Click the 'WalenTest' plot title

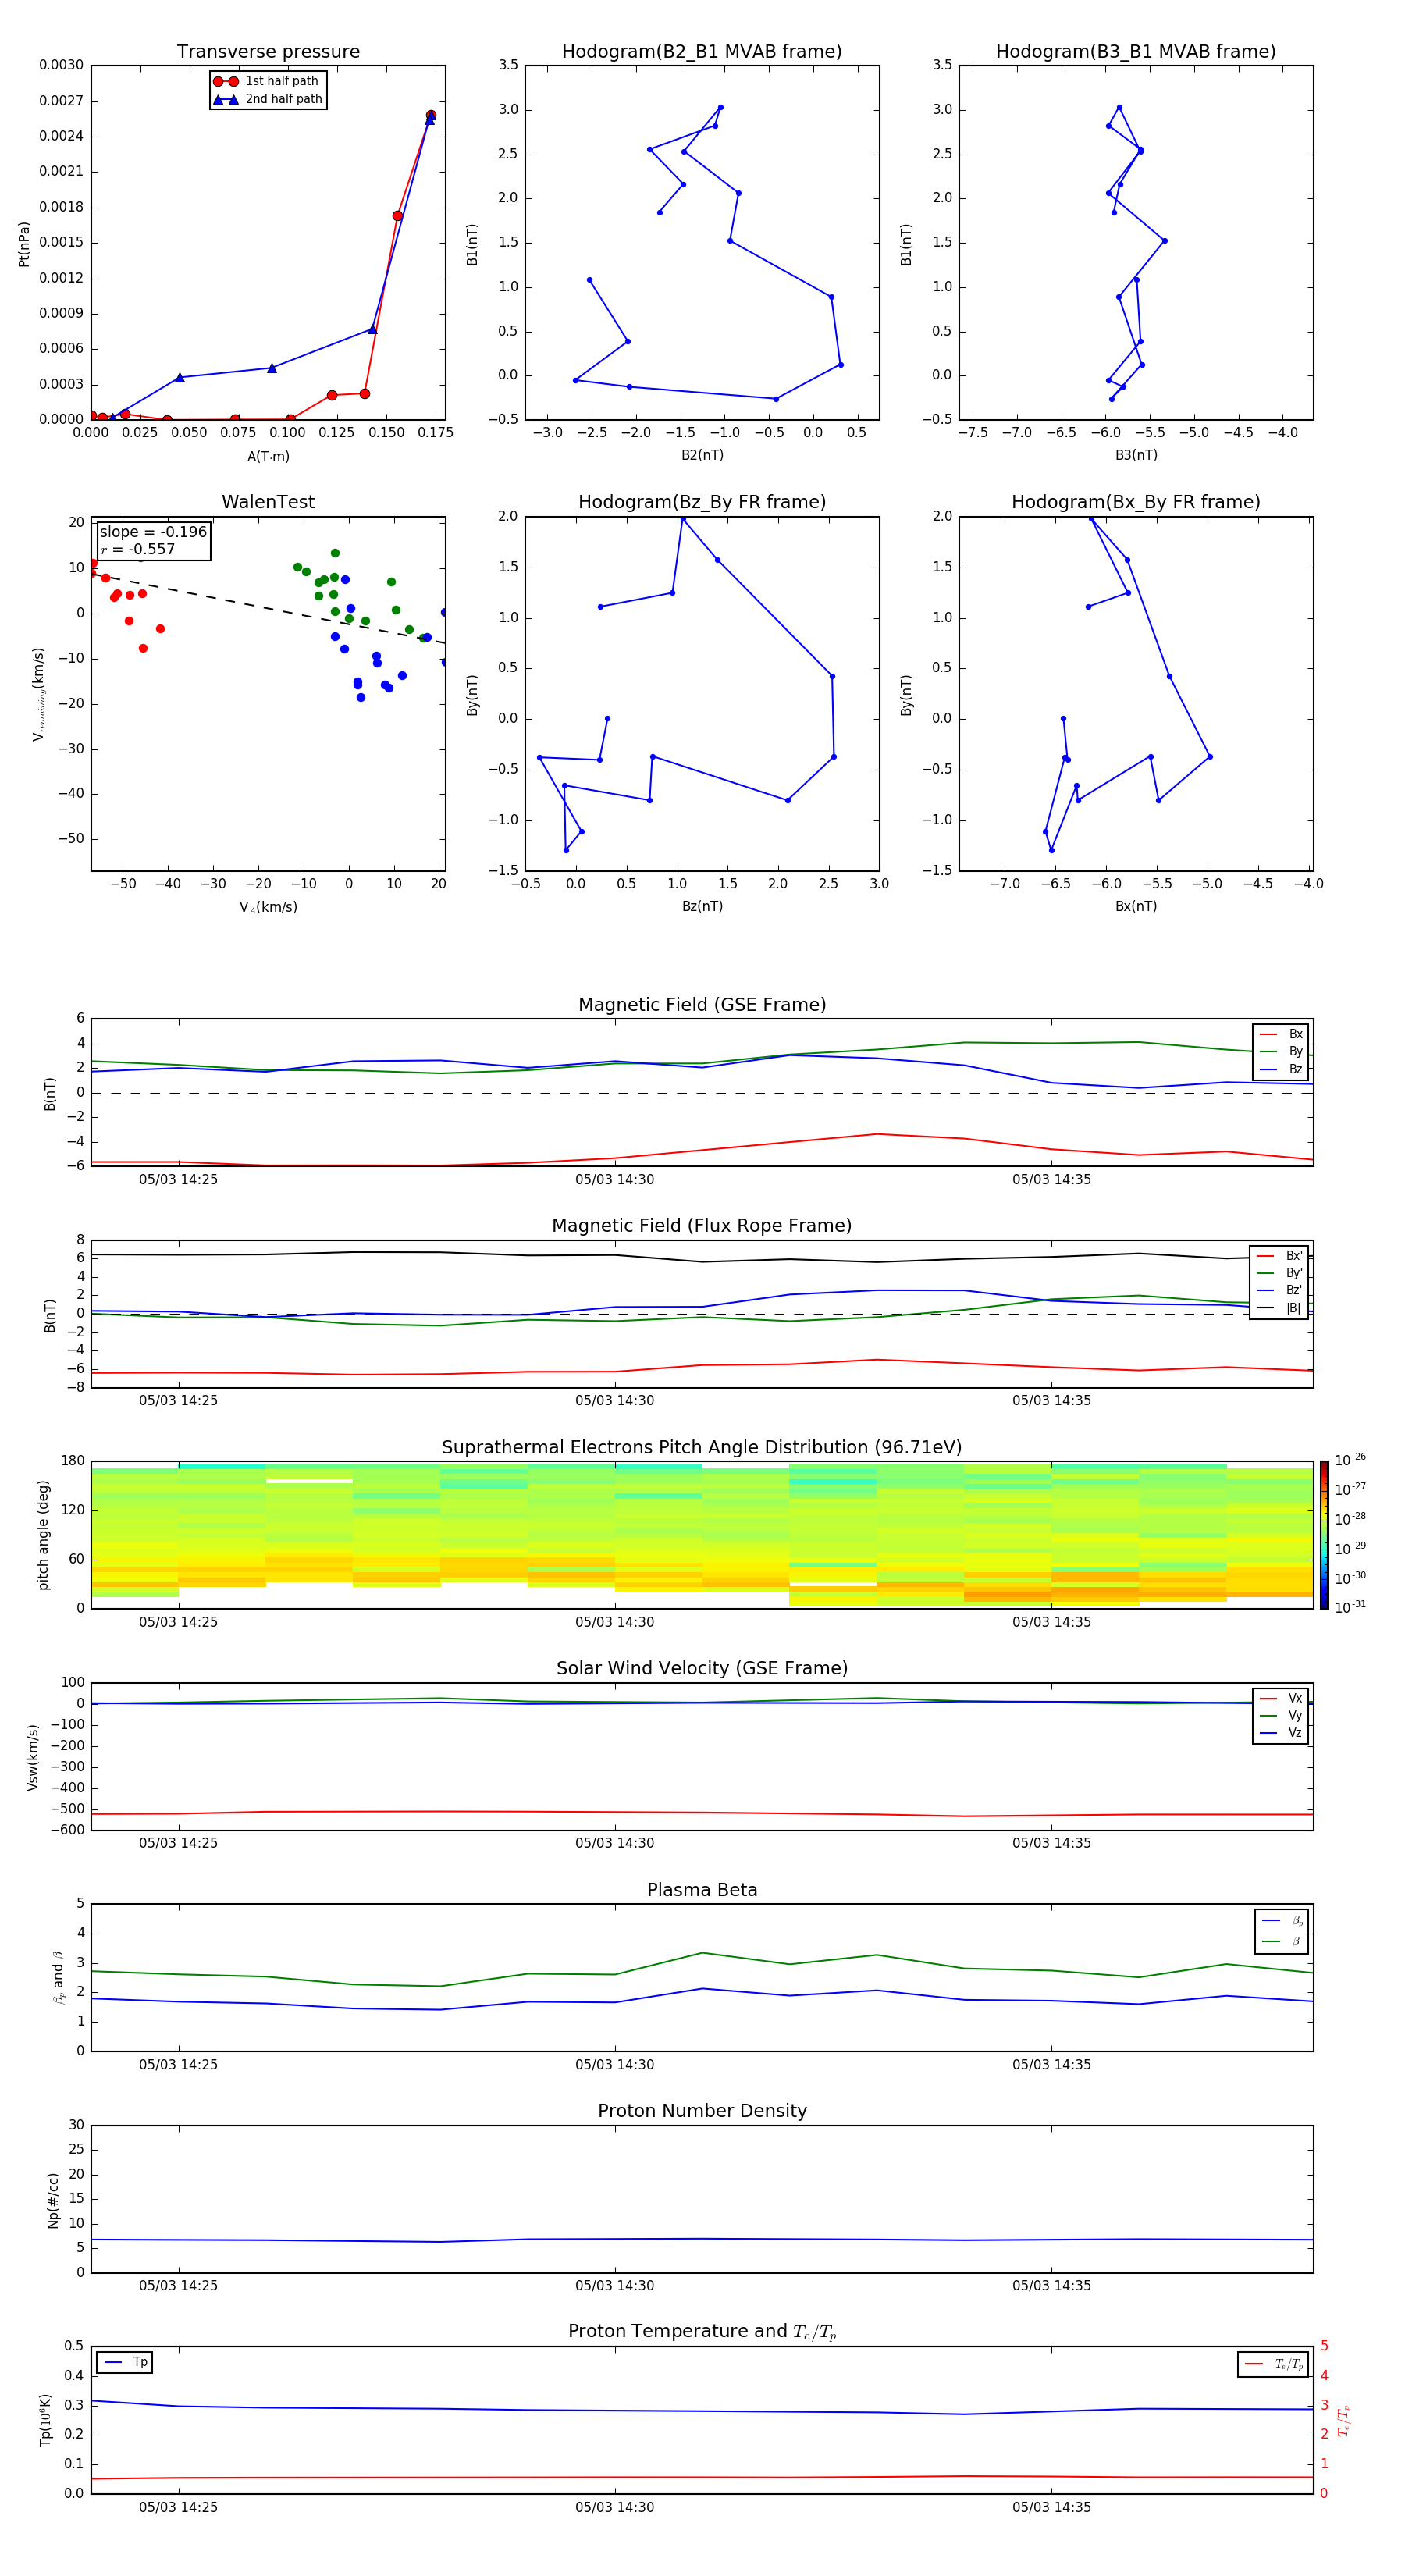pyautogui.click(x=268, y=502)
